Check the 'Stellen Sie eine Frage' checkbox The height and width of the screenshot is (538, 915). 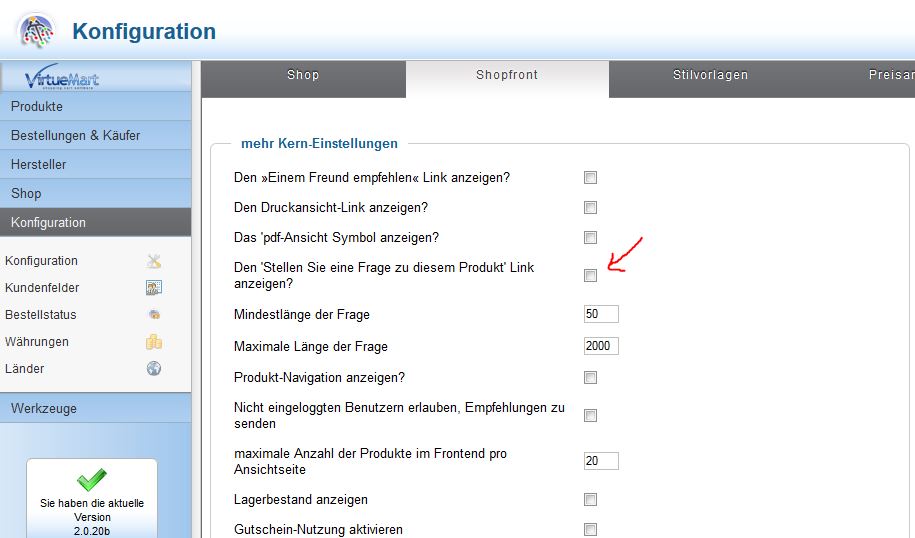pyautogui.click(x=590, y=276)
